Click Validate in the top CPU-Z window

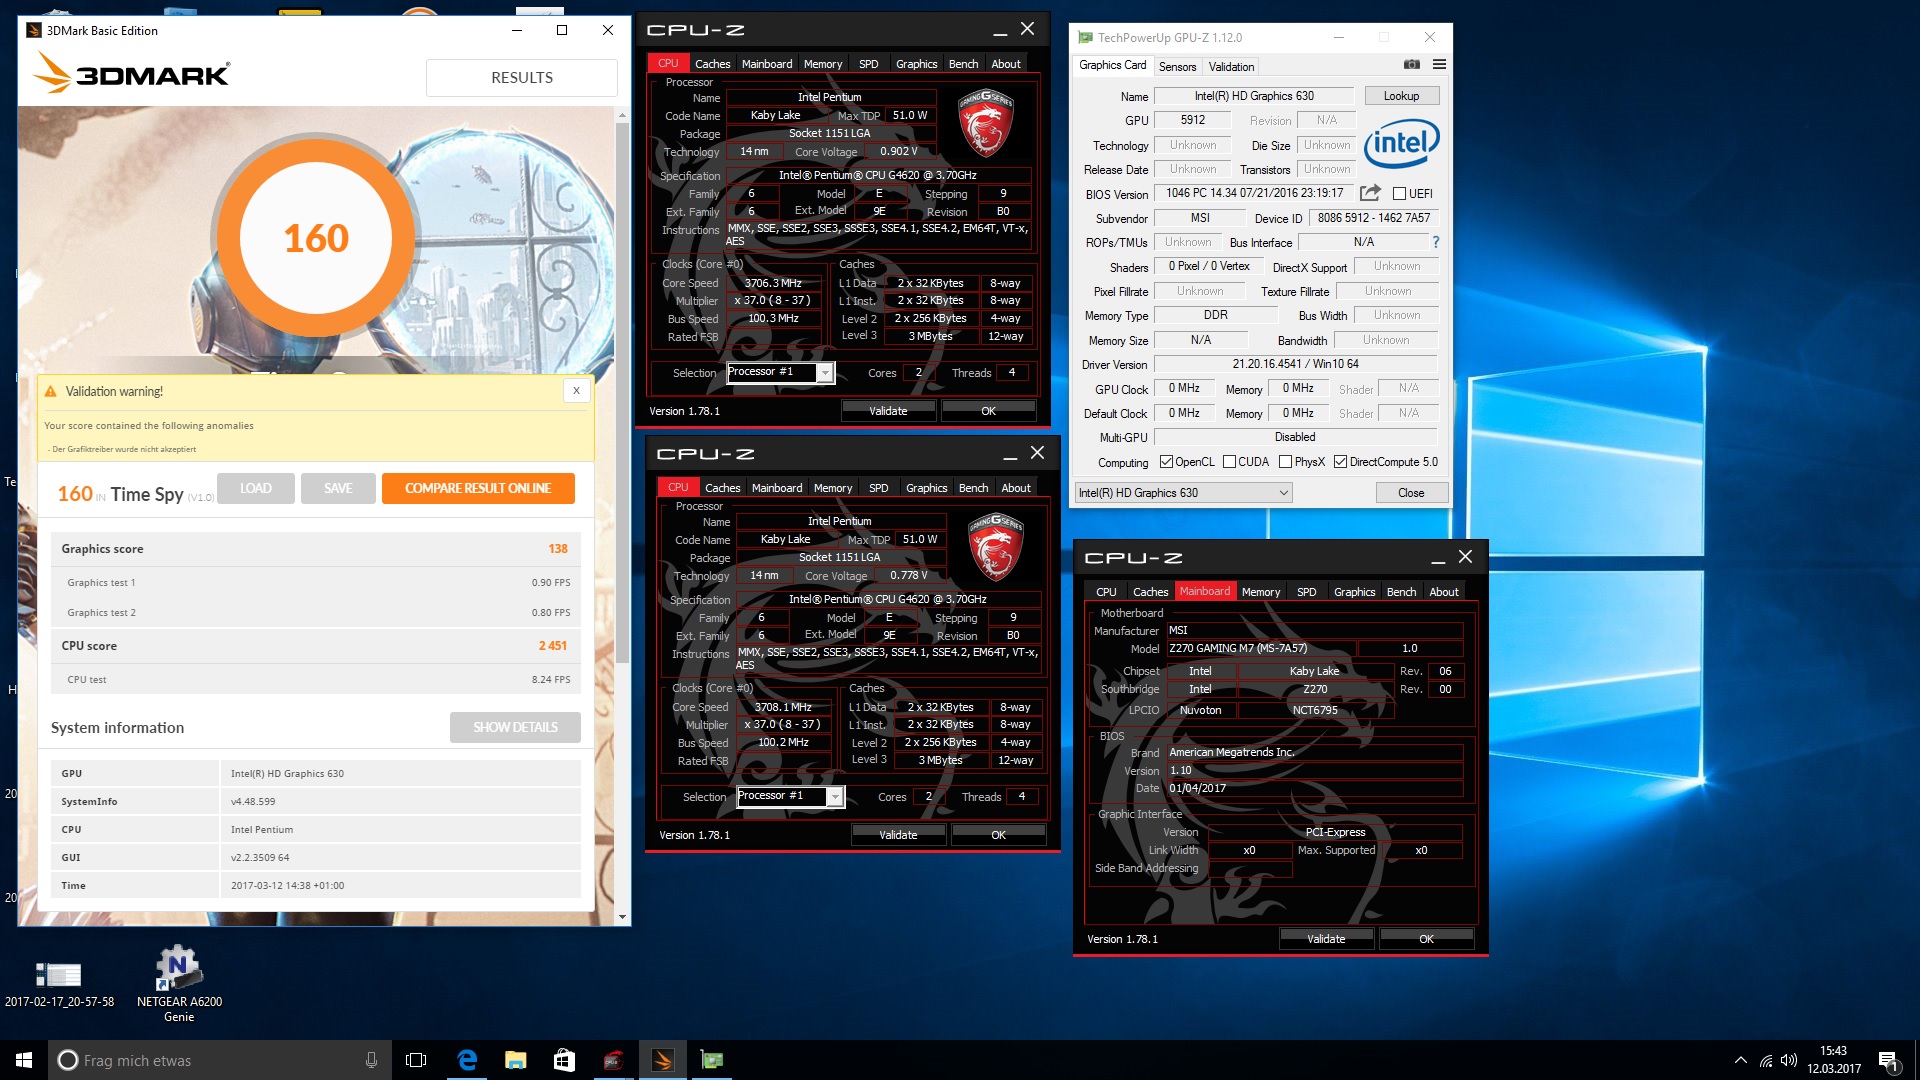888,410
